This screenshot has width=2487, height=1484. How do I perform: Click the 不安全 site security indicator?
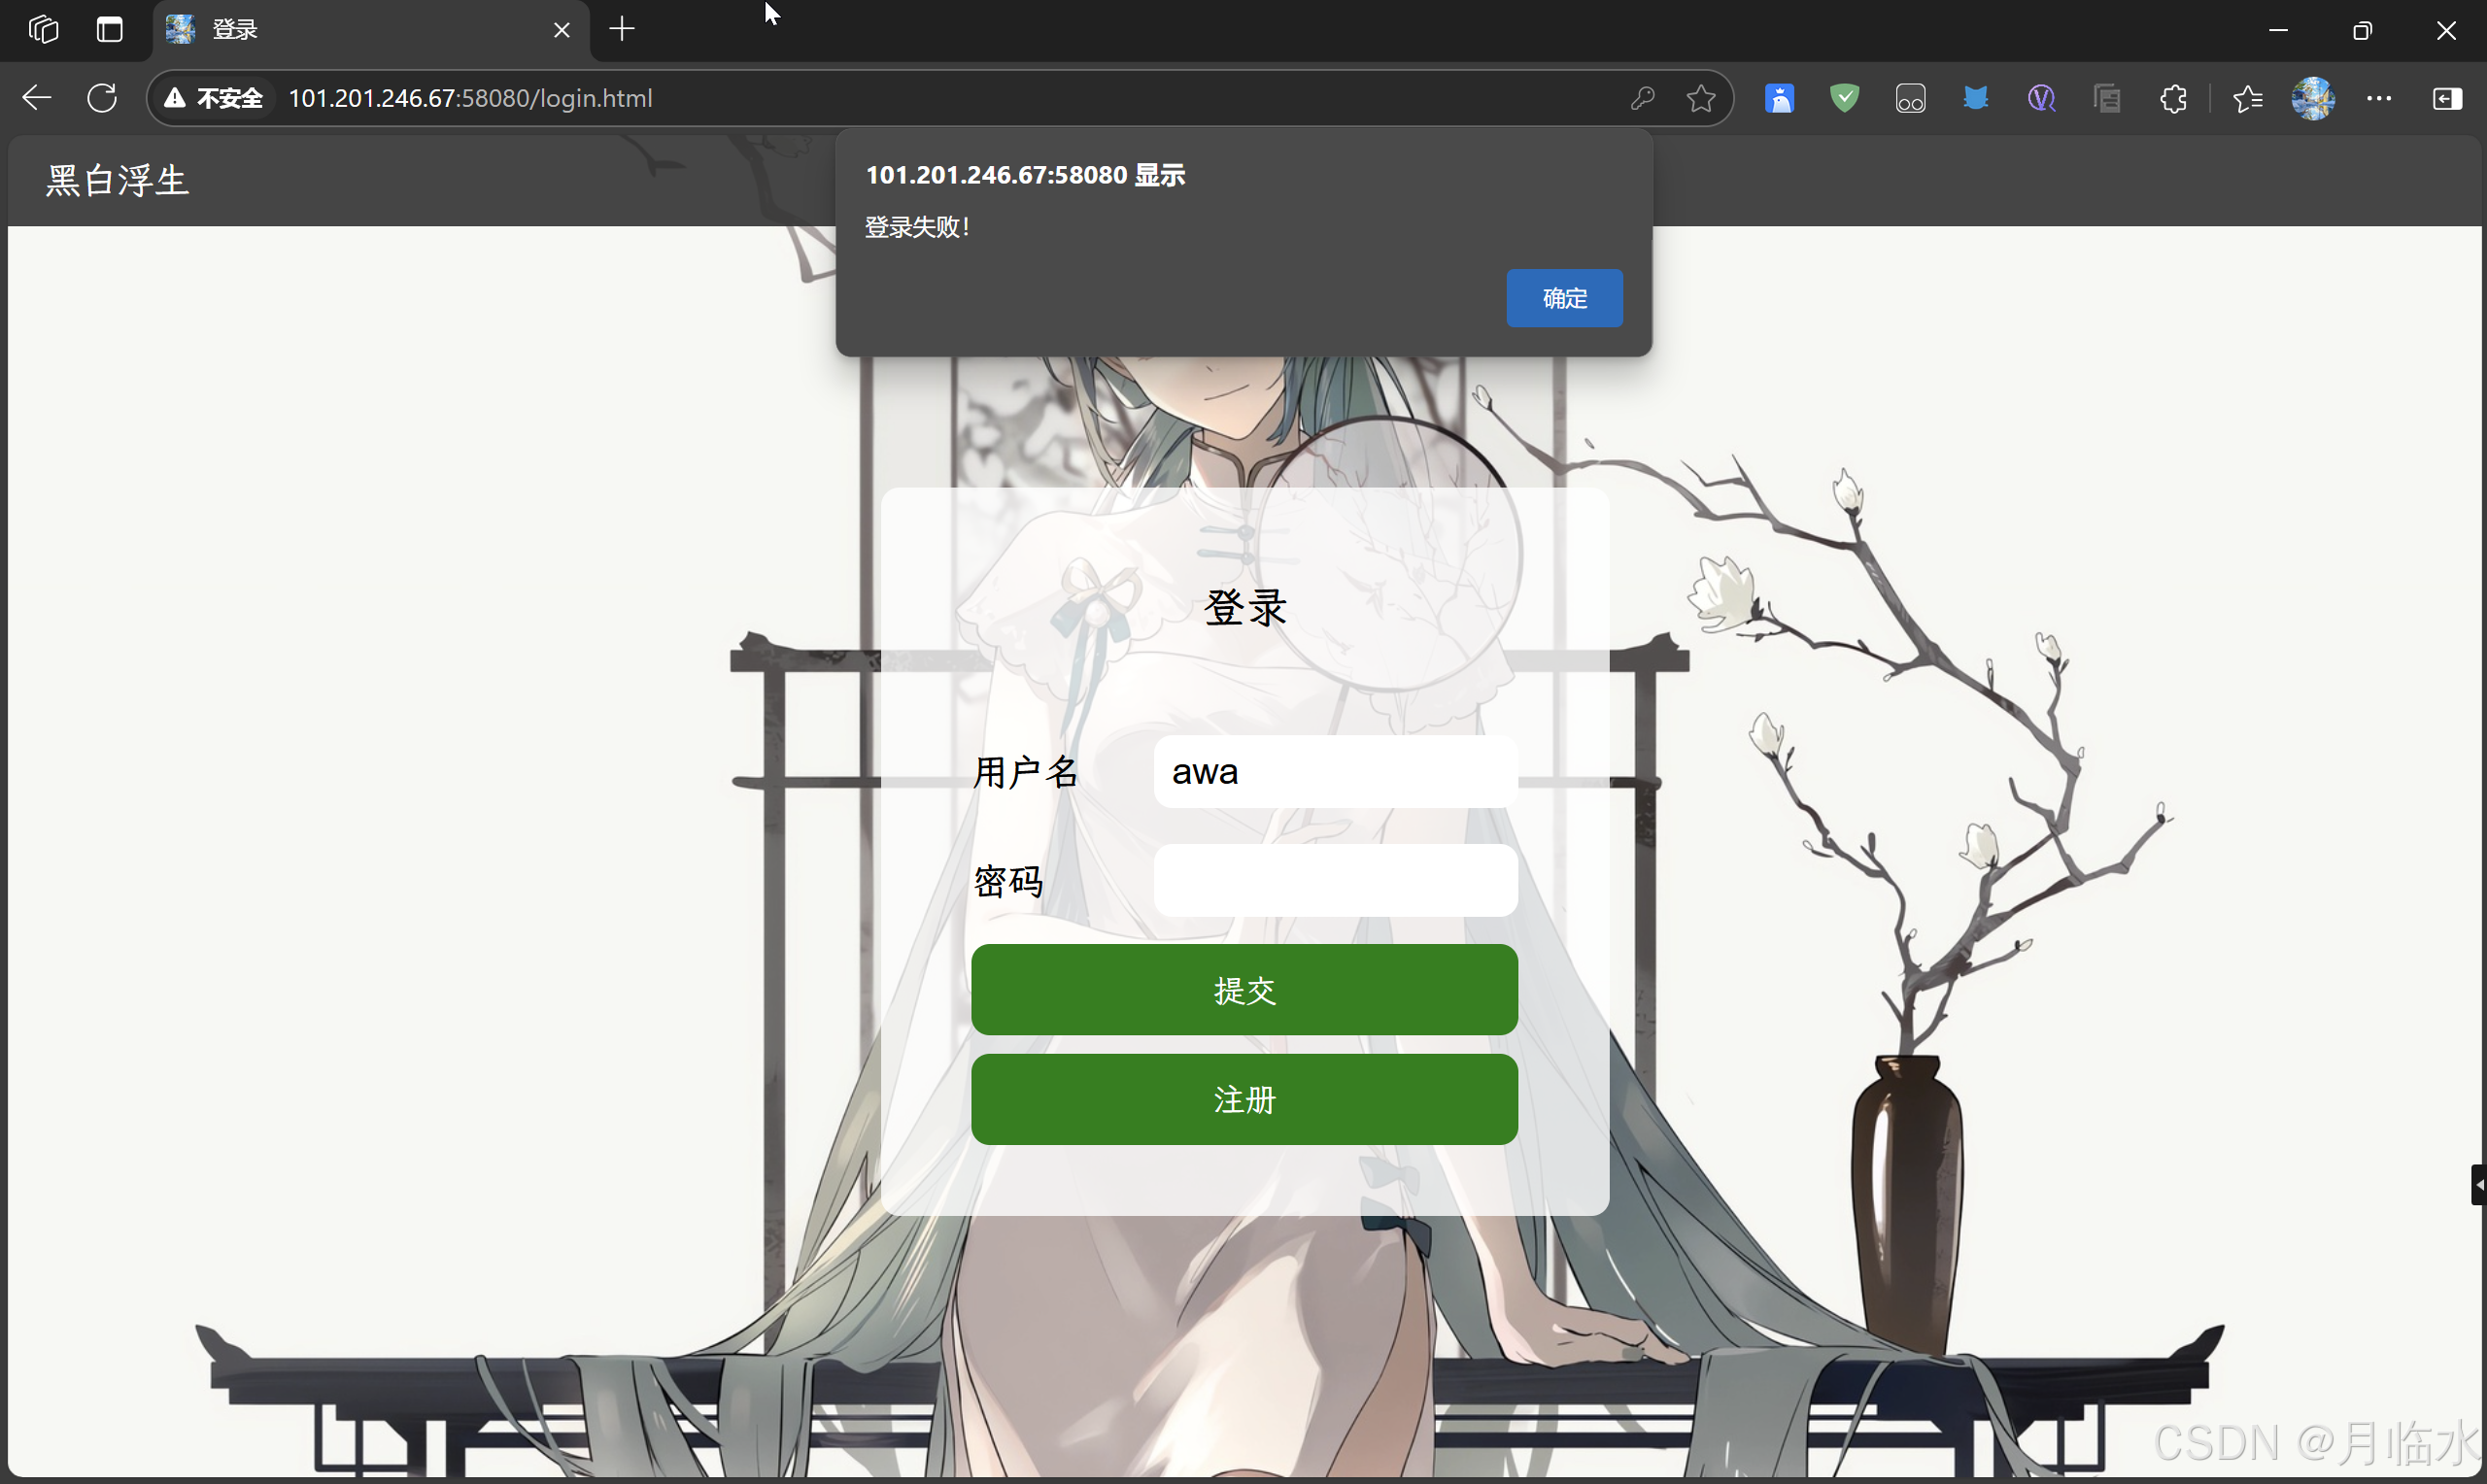click(214, 98)
